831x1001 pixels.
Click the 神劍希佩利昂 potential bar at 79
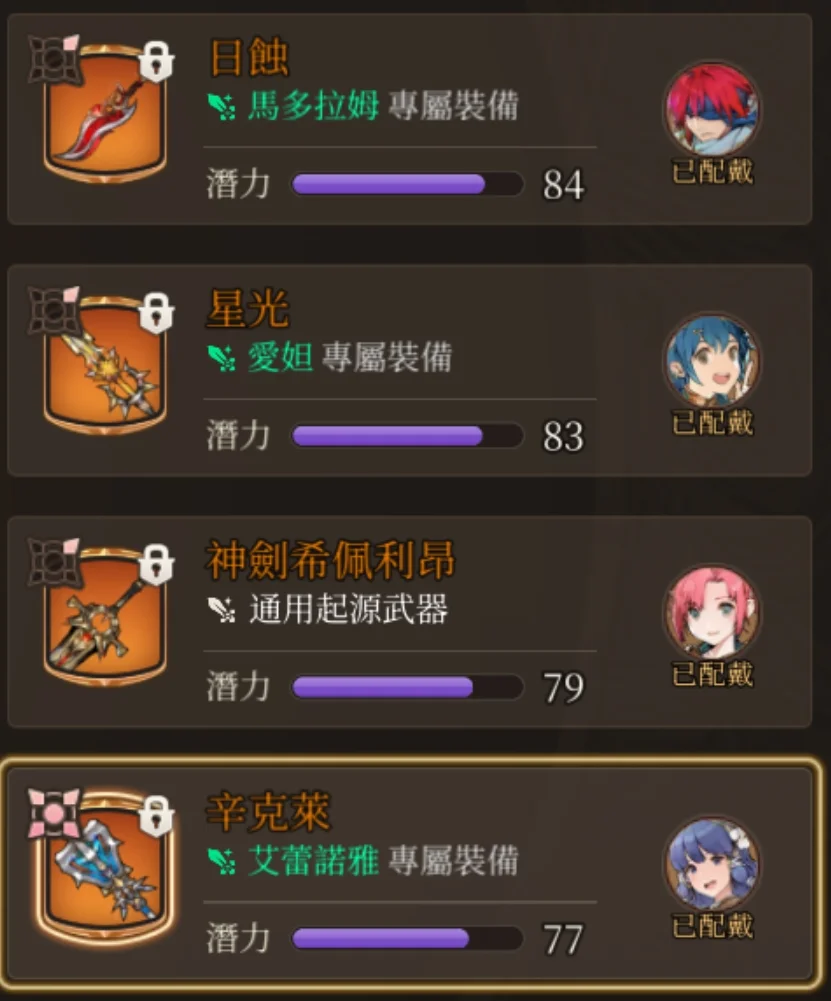[407, 687]
